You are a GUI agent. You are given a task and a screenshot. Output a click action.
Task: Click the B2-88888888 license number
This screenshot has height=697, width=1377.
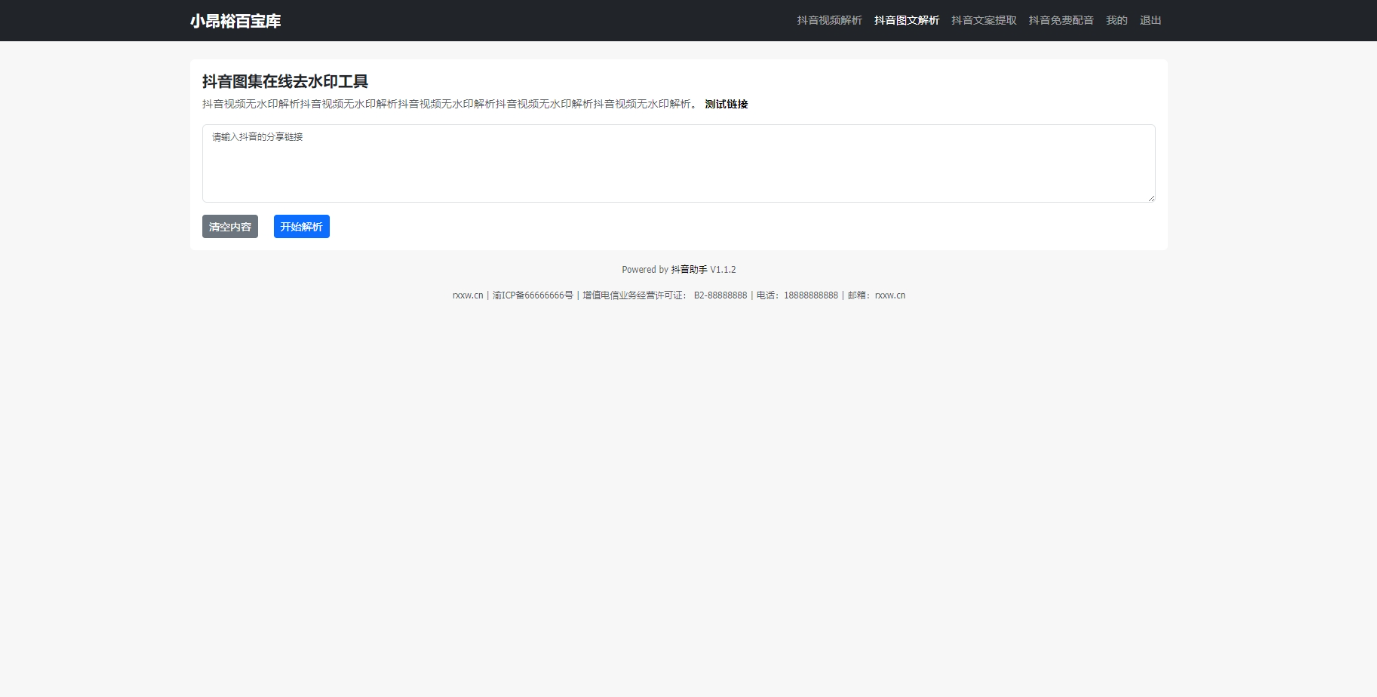(720, 296)
